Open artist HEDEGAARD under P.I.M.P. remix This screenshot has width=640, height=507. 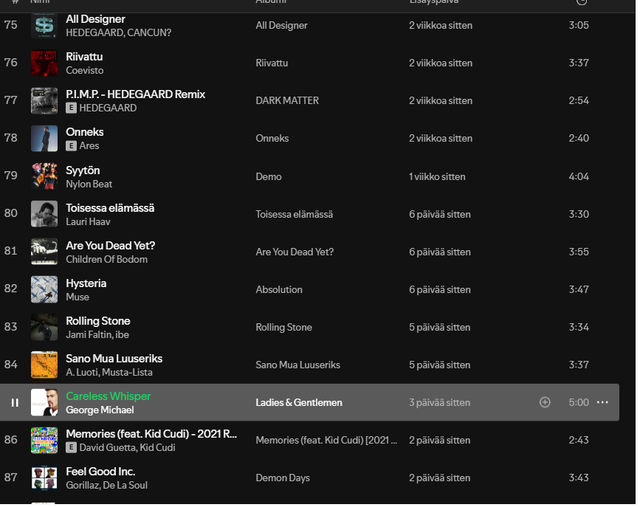(x=108, y=108)
